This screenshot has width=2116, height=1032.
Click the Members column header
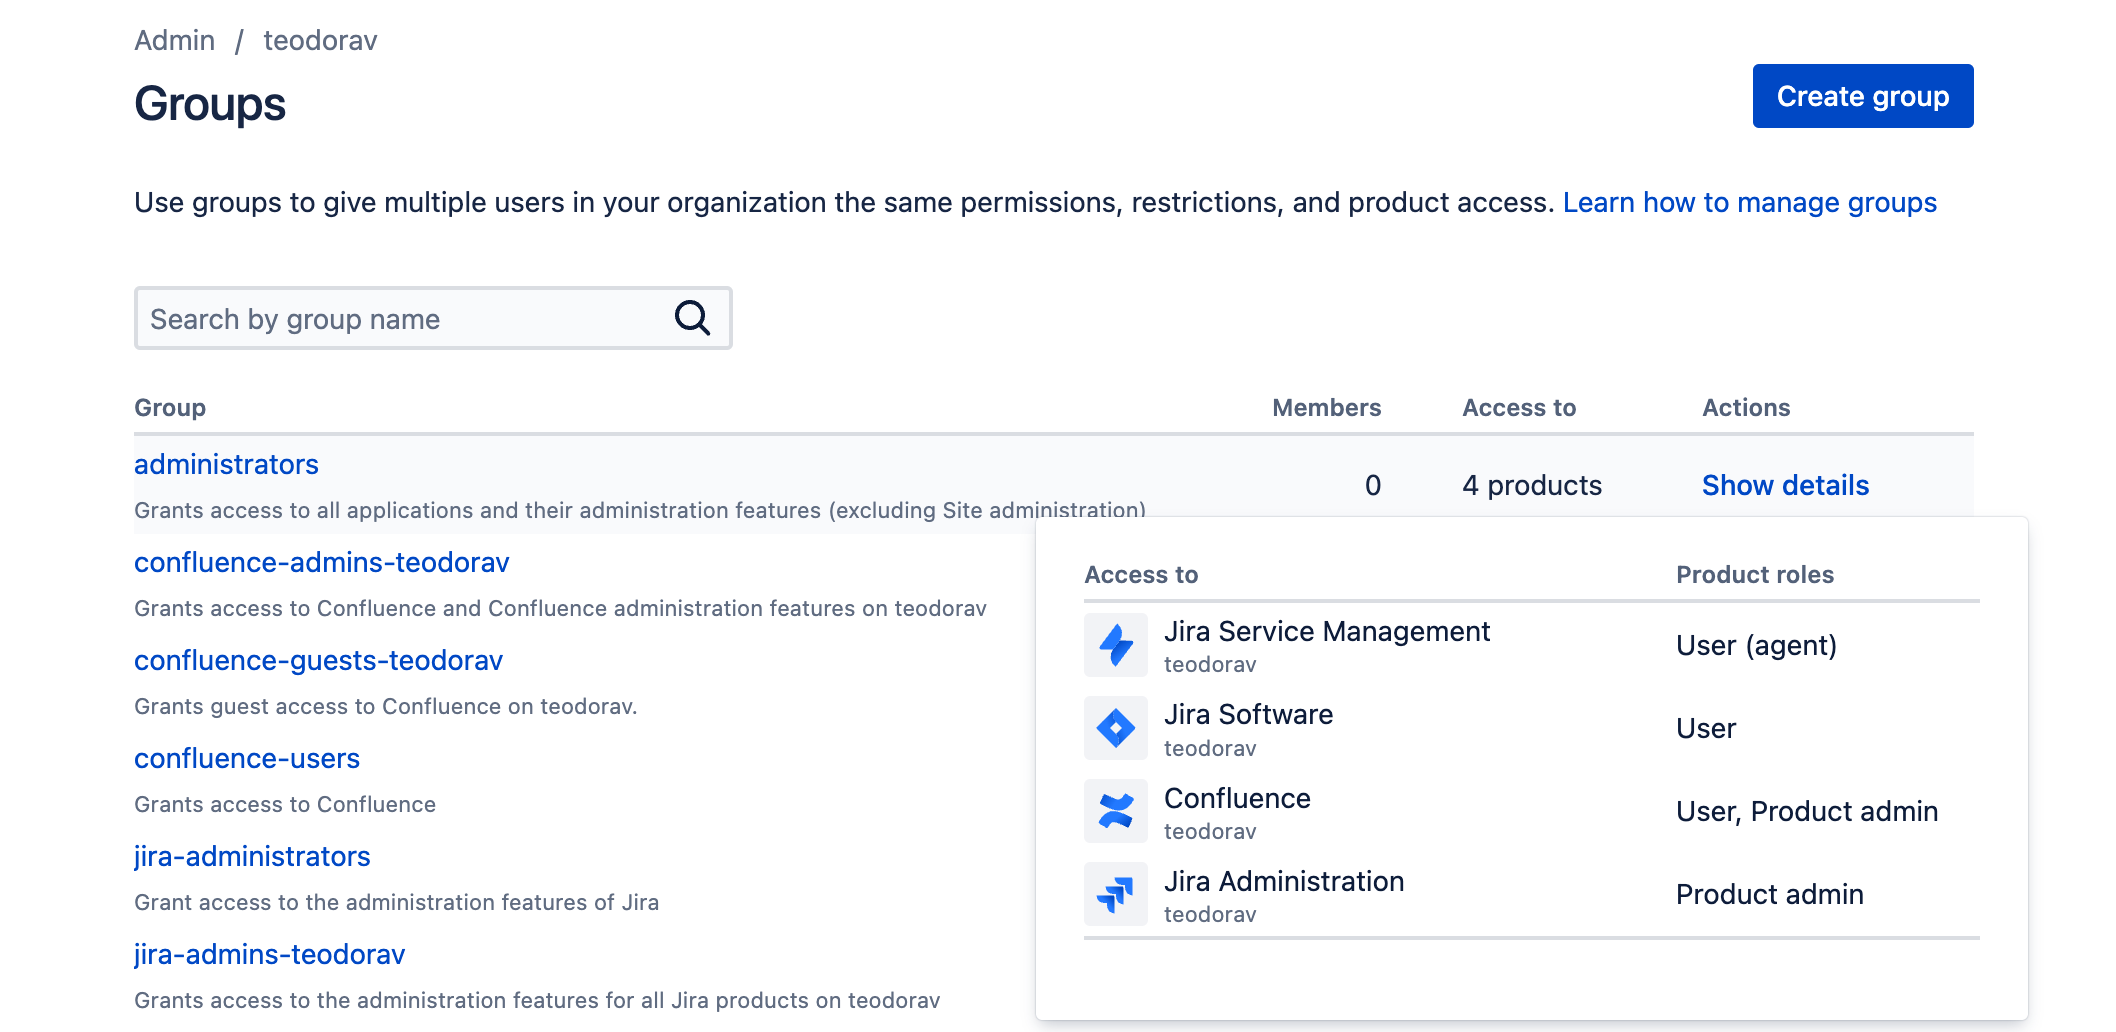click(1326, 407)
